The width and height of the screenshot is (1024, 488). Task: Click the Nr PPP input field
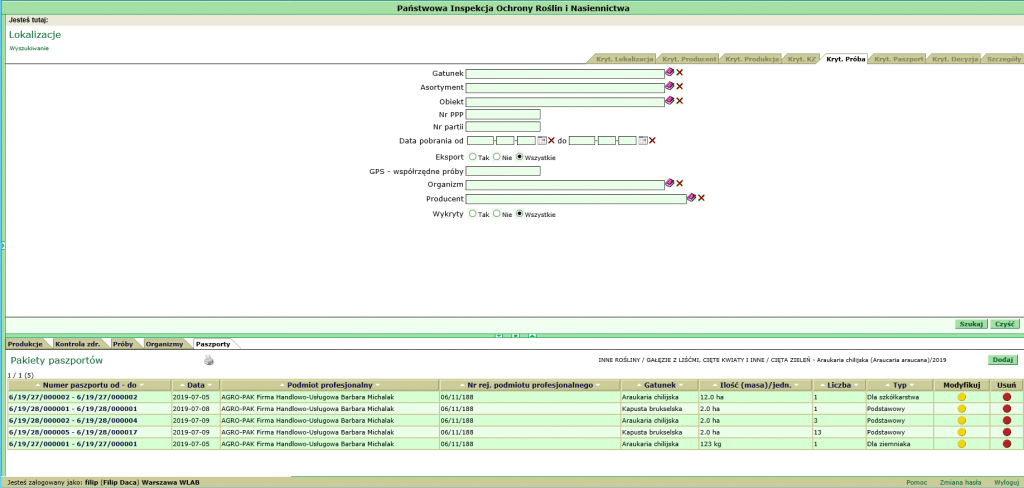(503, 114)
